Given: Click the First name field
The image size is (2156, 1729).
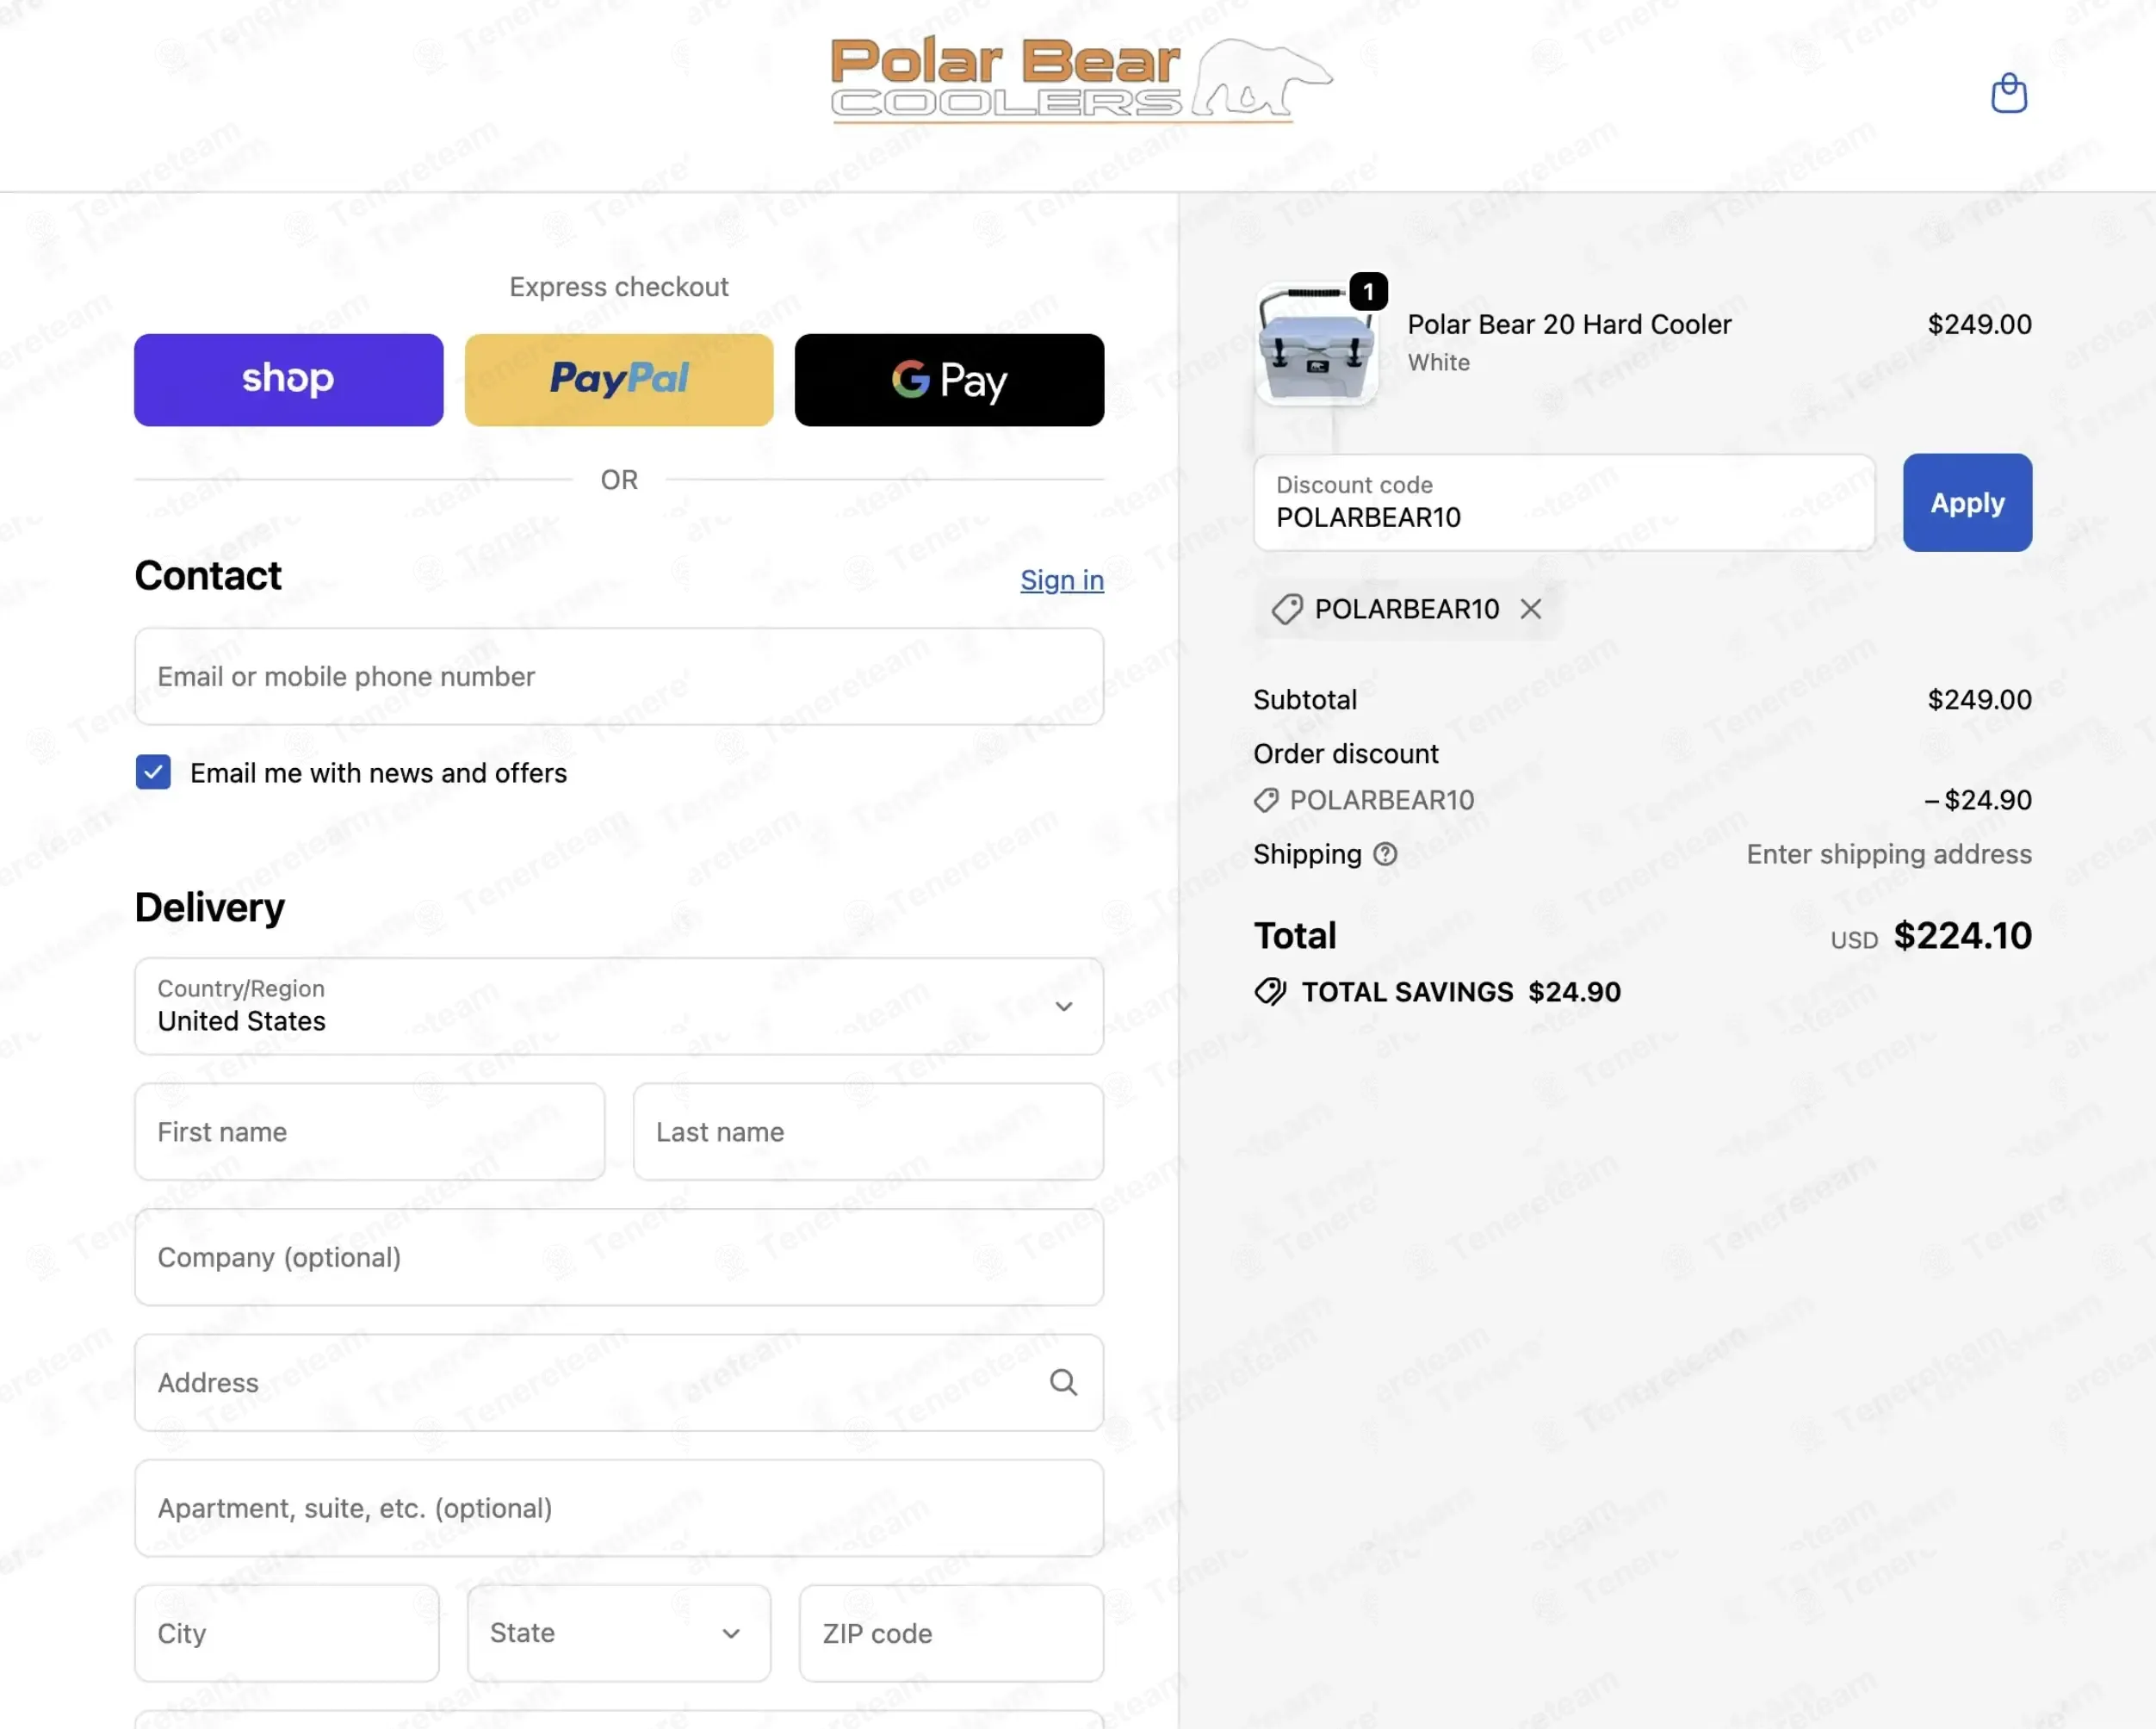Looking at the screenshot, I should click(x=370, y=1132).
